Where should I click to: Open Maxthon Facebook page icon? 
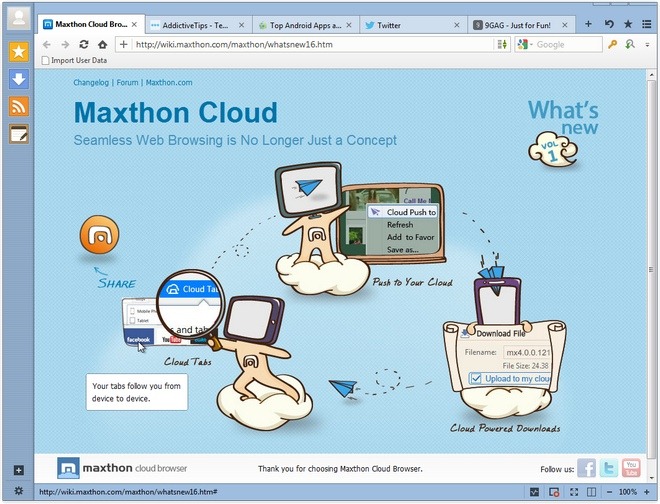(586, 468)
